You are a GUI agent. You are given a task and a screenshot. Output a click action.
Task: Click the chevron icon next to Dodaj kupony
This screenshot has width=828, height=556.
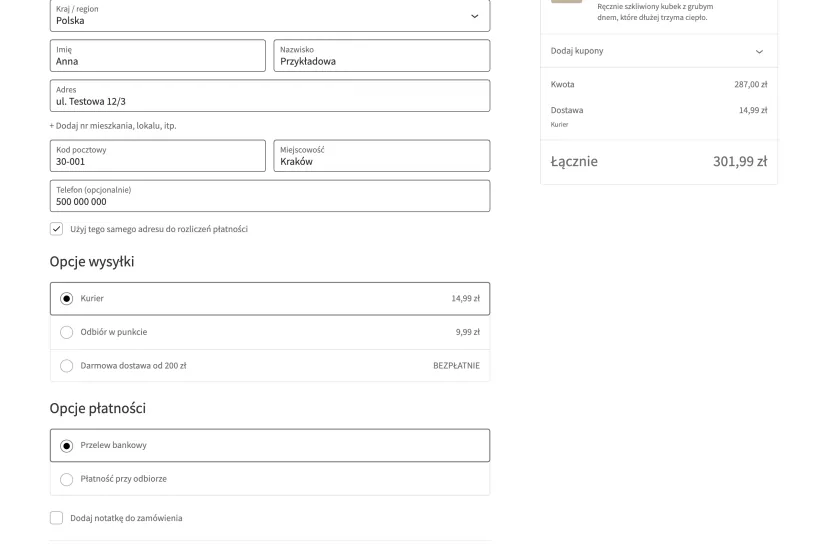pos(759,52)
